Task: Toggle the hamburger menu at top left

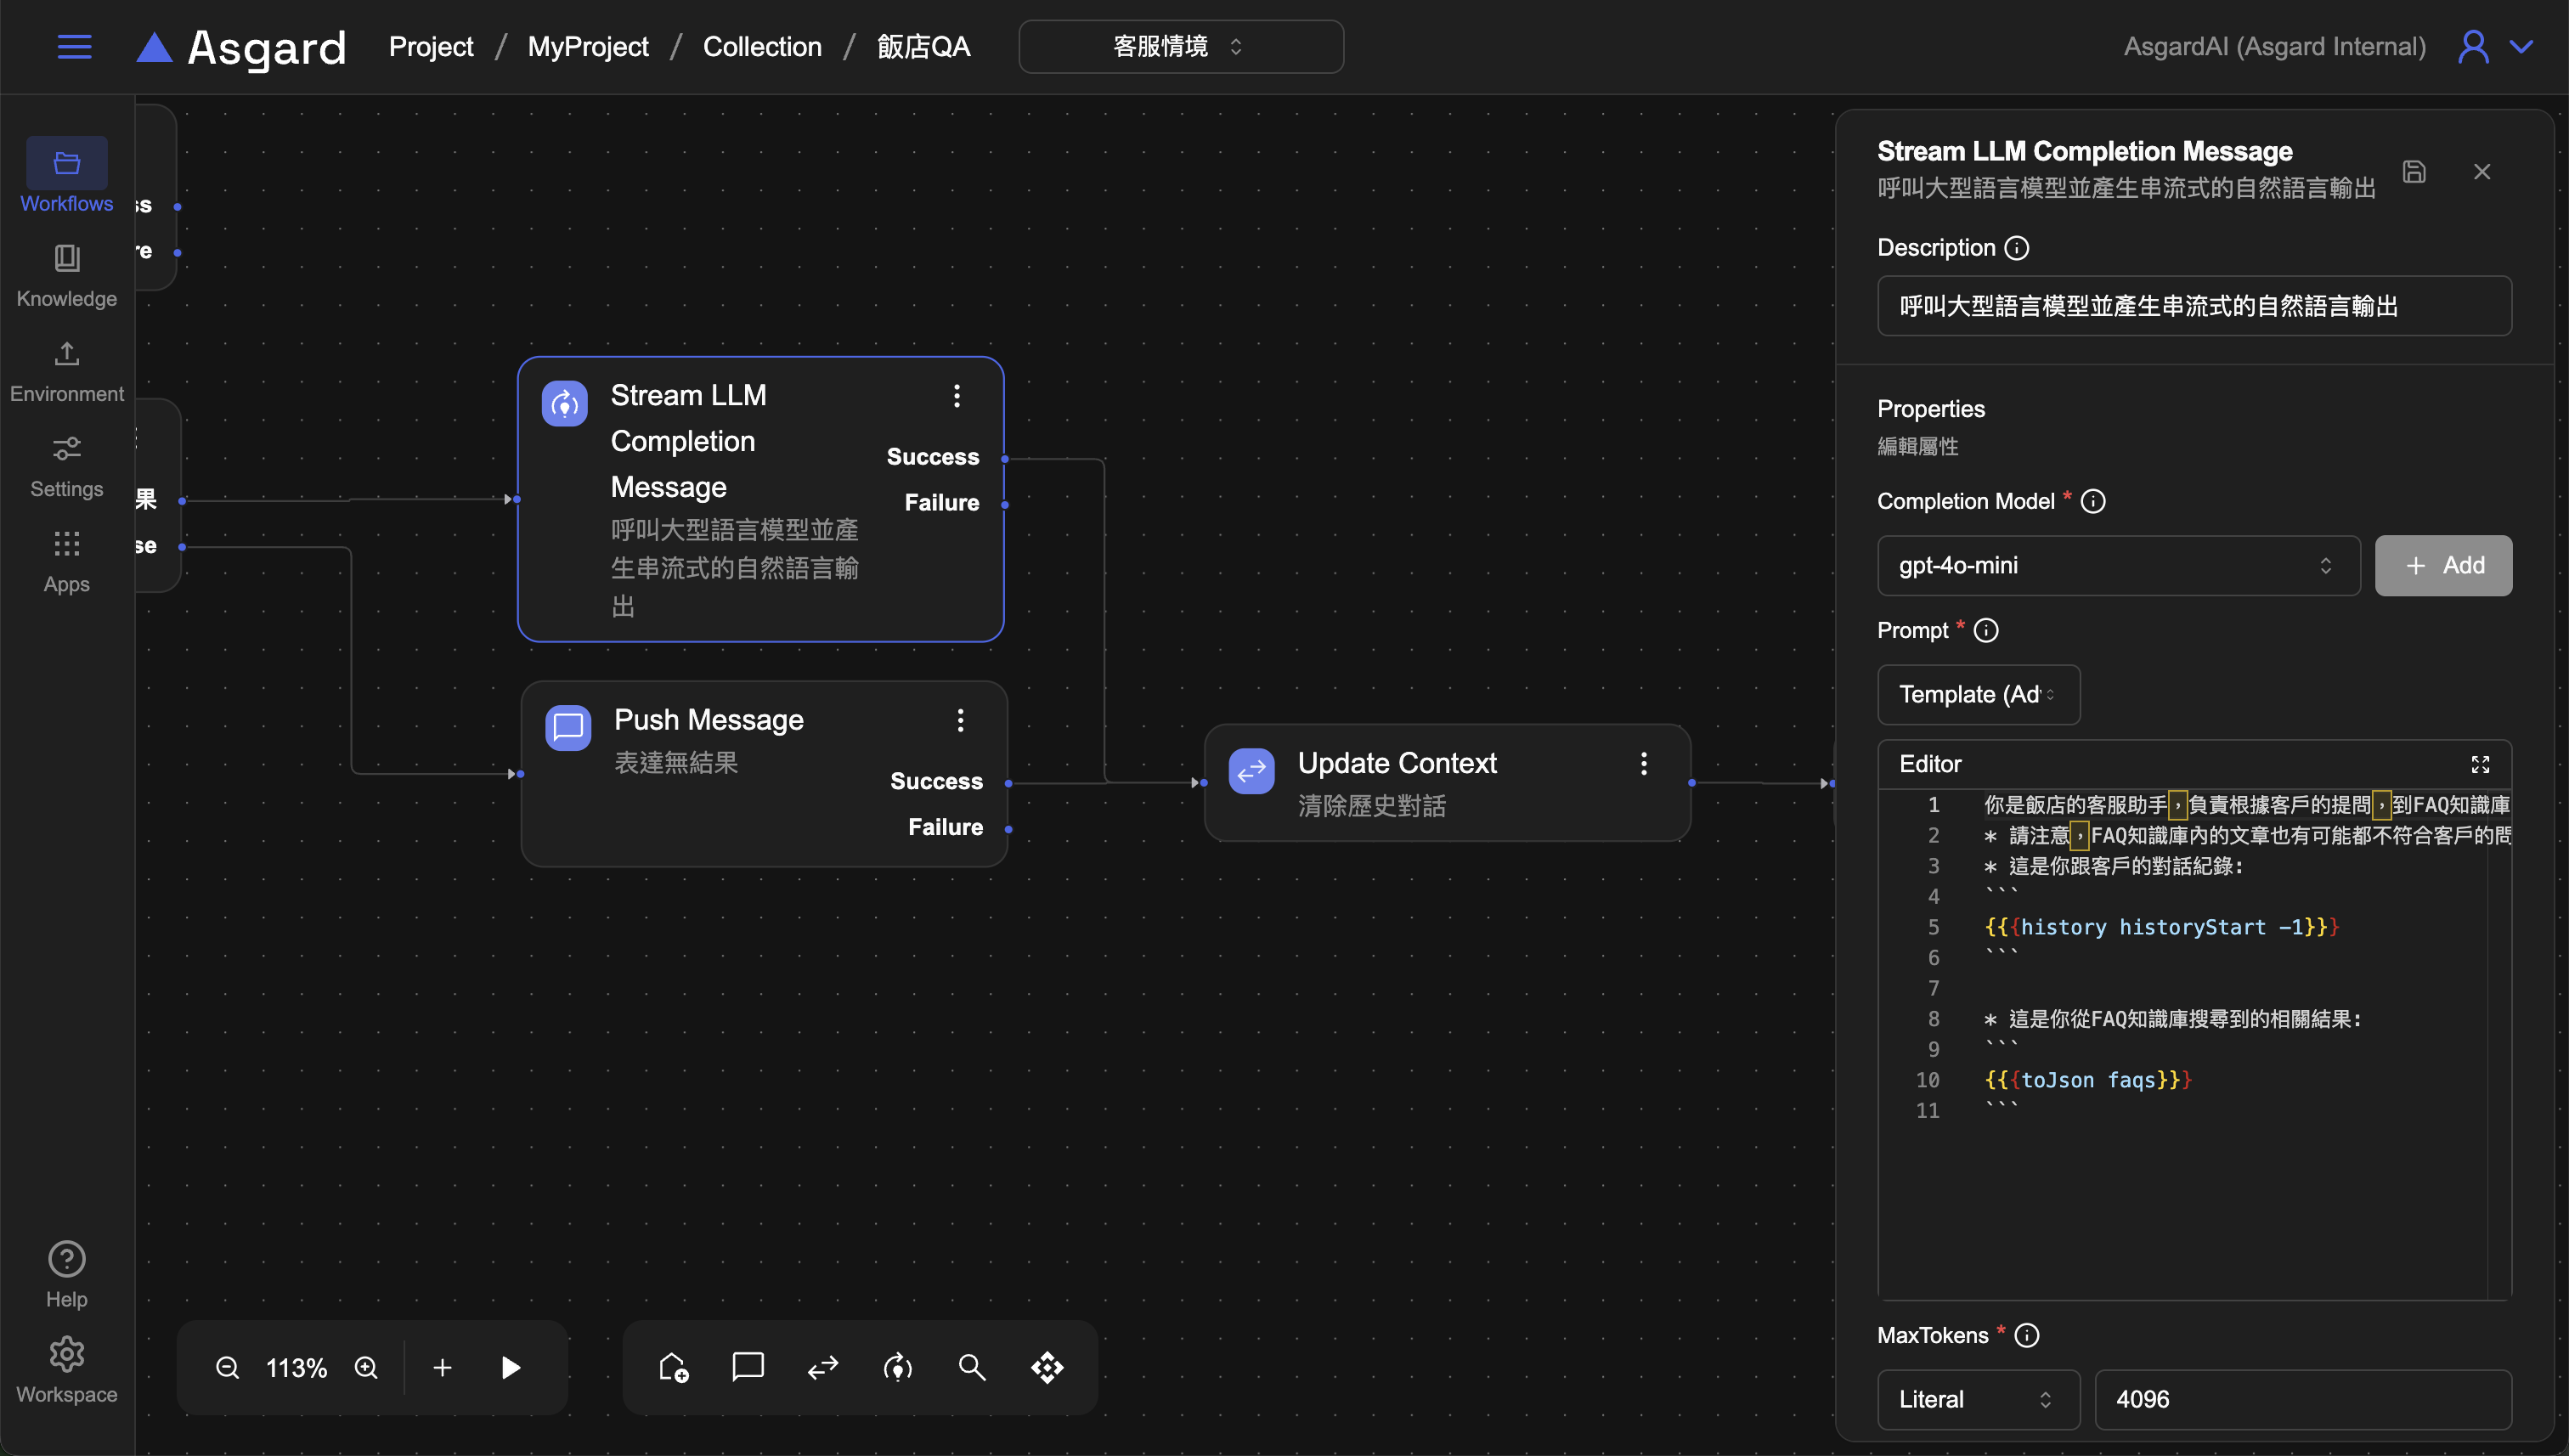Action: pyautogui.click(x=75, y=47)
